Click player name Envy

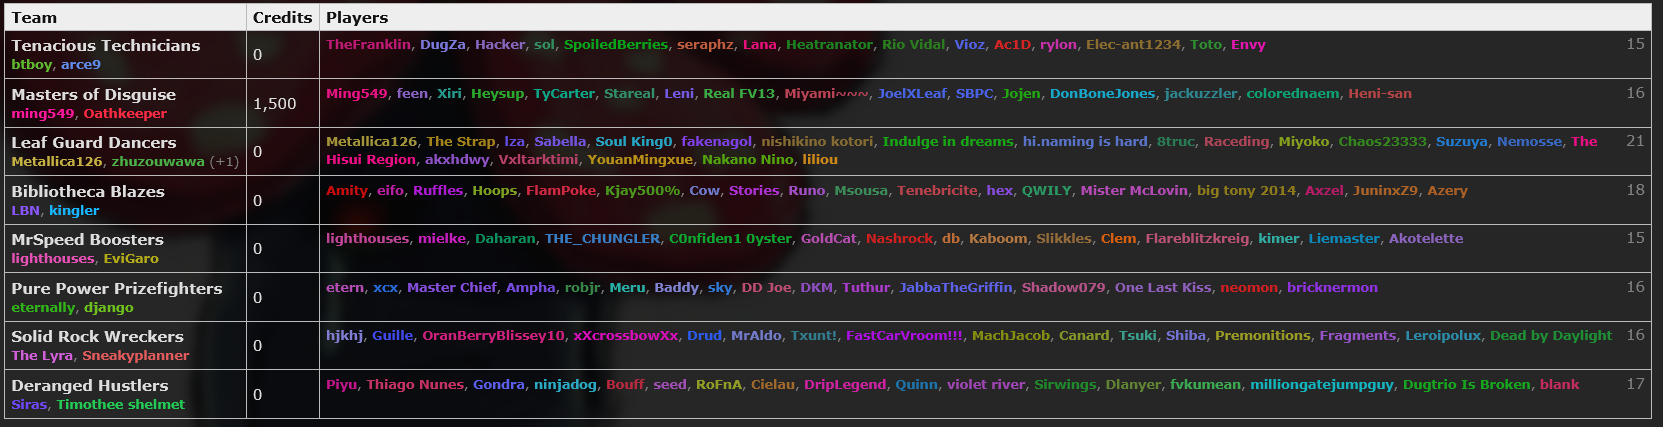point(1248,44)
